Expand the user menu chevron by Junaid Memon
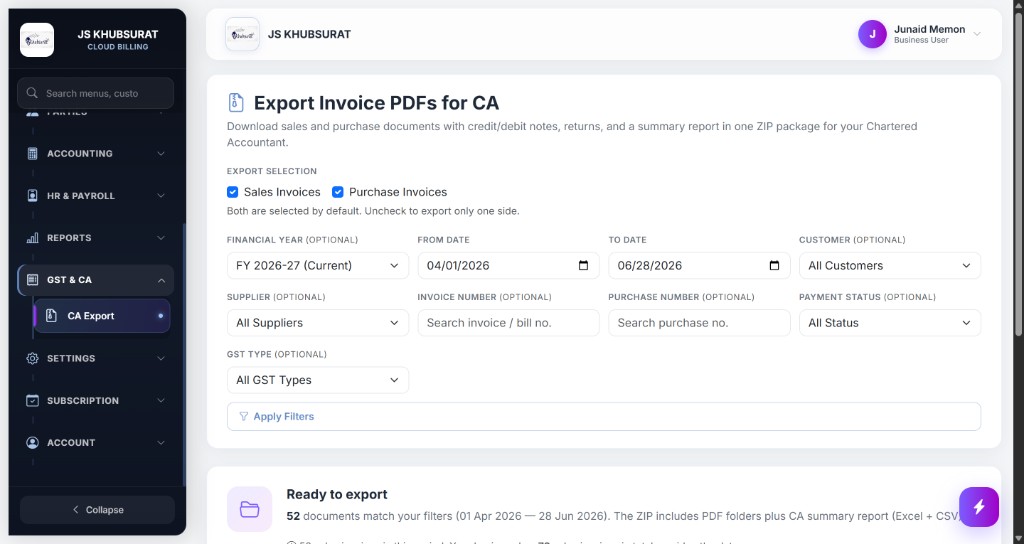Screen dimensions: 1024x544 pyautogui.click(x=977, y=34)
